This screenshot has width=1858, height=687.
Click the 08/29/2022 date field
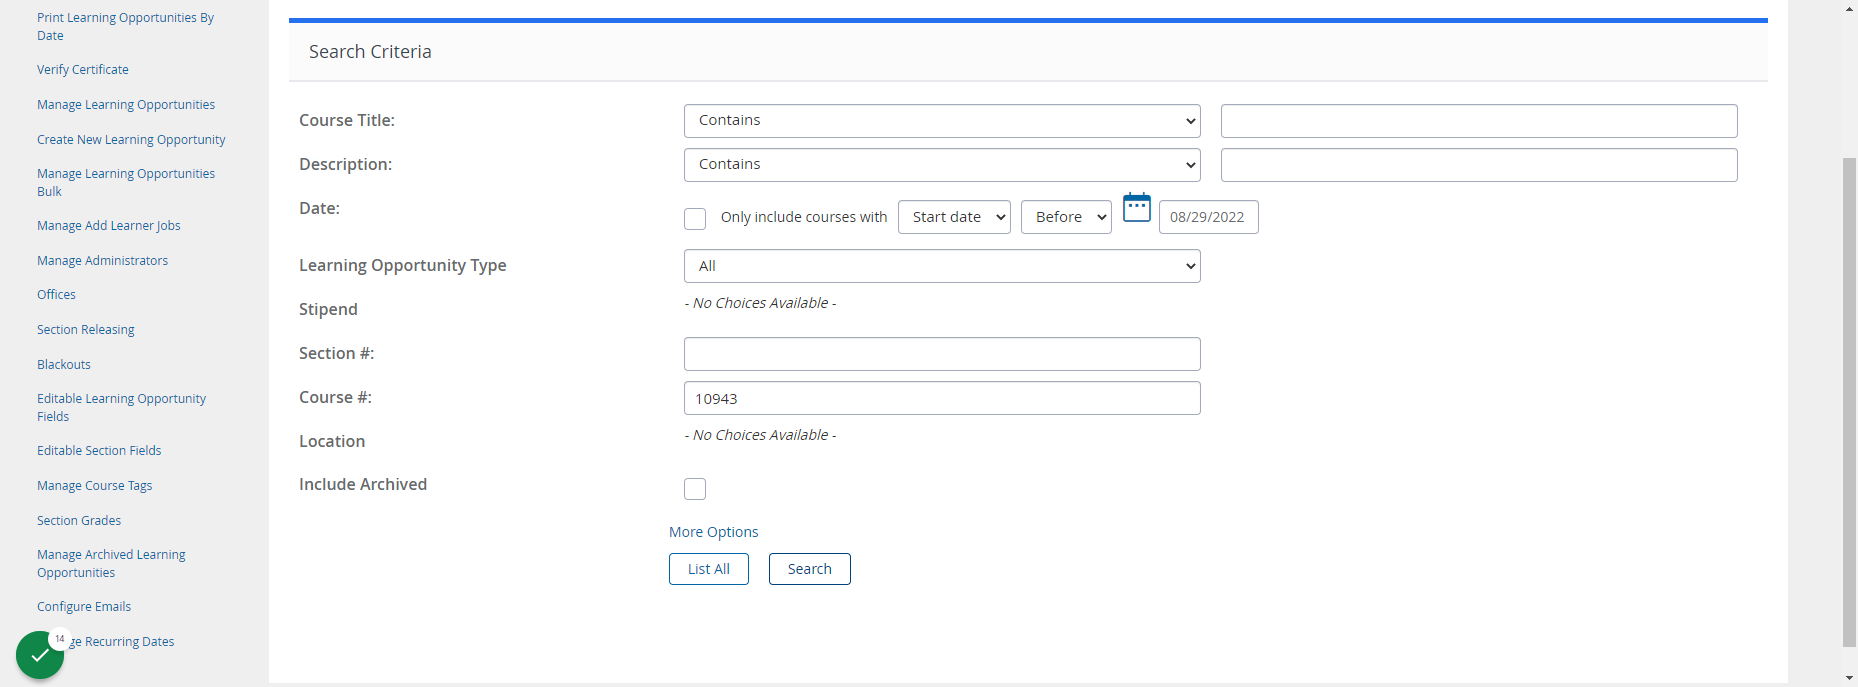point(1209,217)
